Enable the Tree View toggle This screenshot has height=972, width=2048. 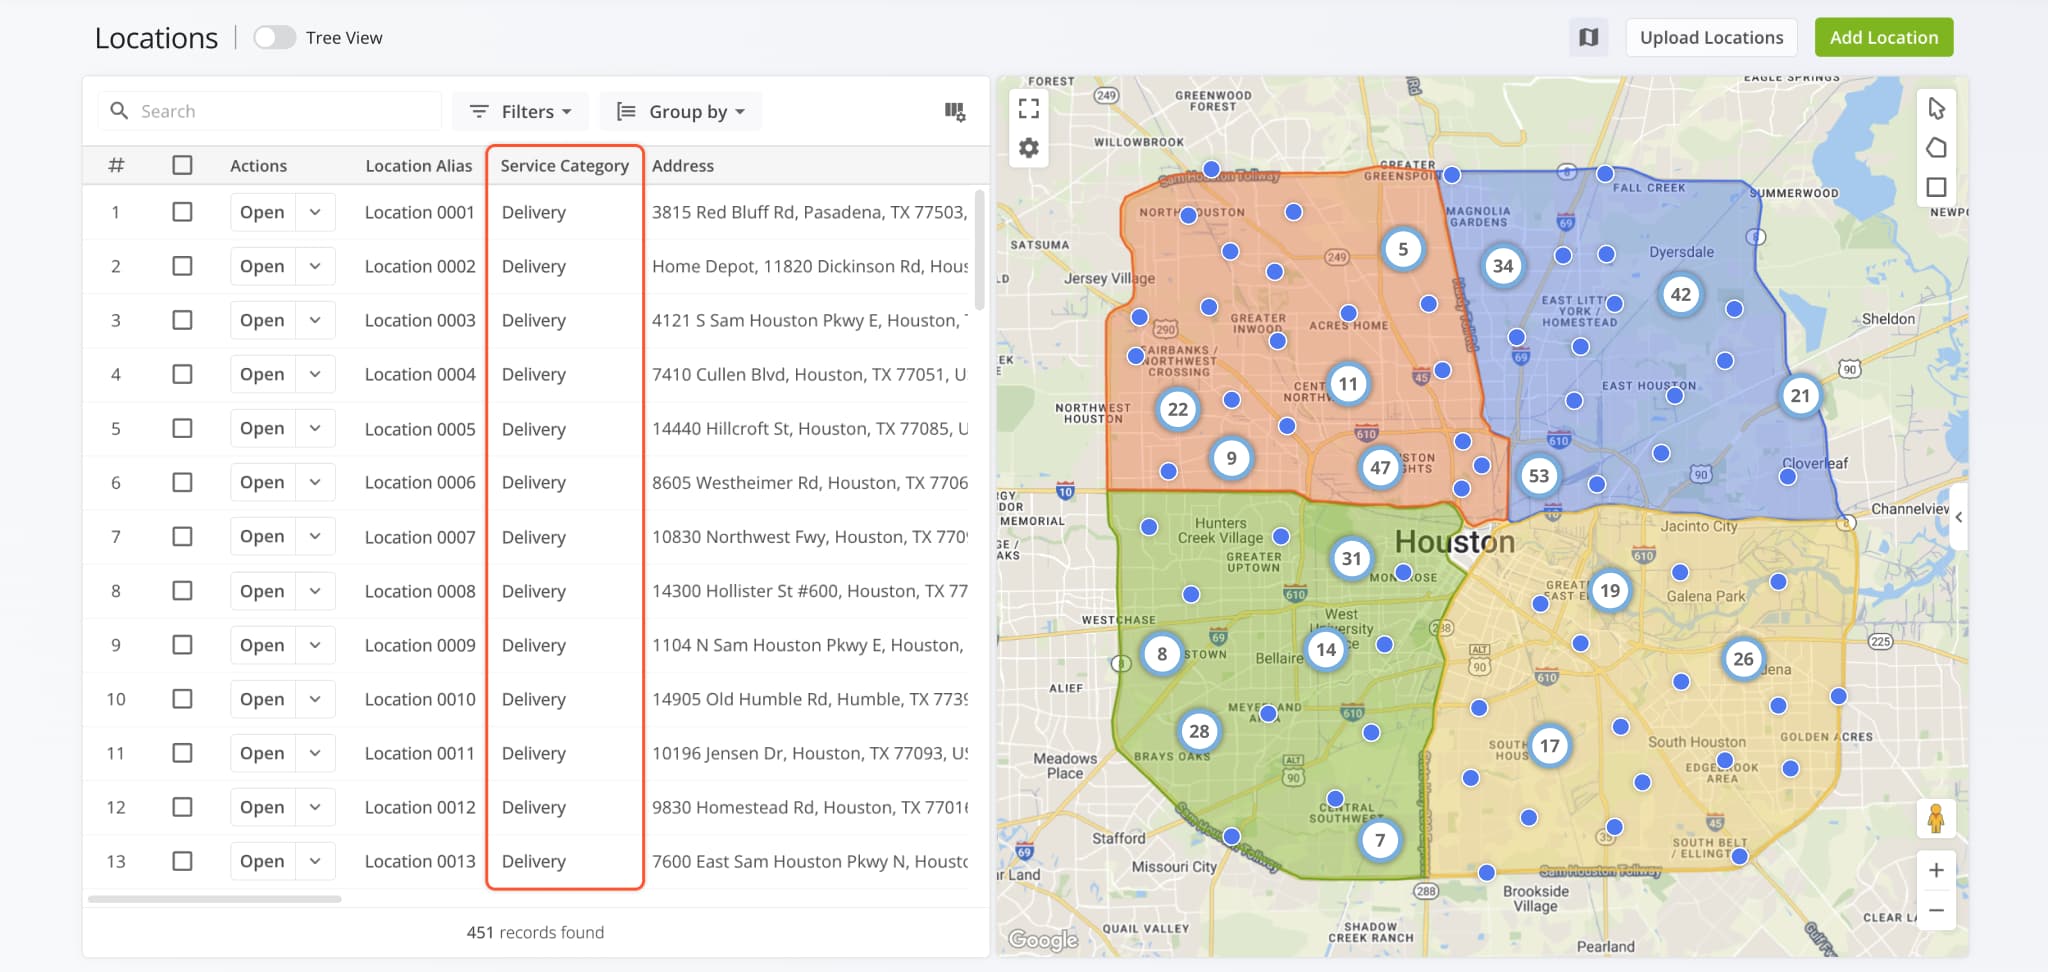pos(272,36)
